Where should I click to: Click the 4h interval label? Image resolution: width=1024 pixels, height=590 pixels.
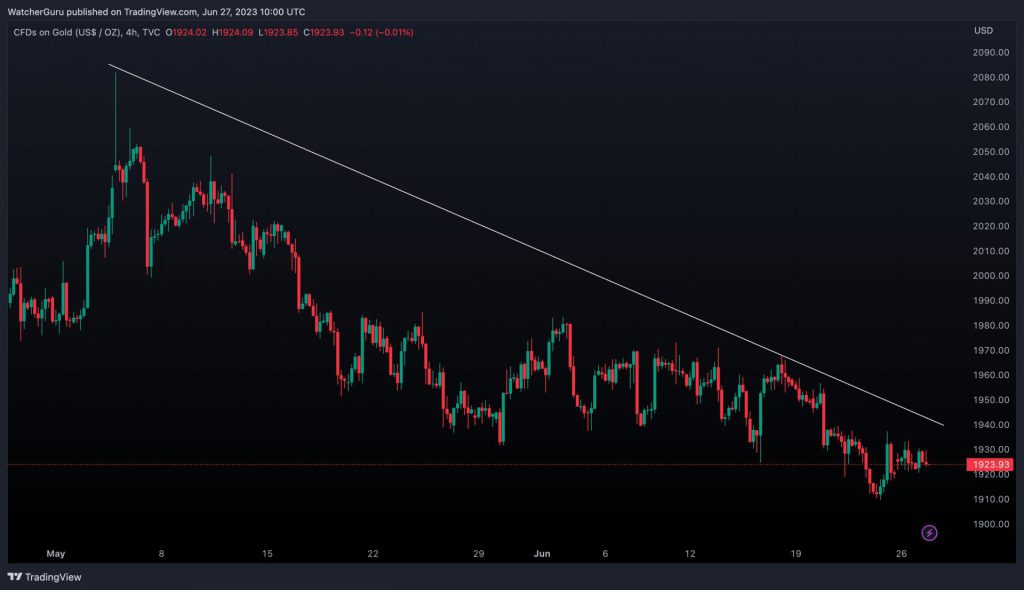point(131,32)
